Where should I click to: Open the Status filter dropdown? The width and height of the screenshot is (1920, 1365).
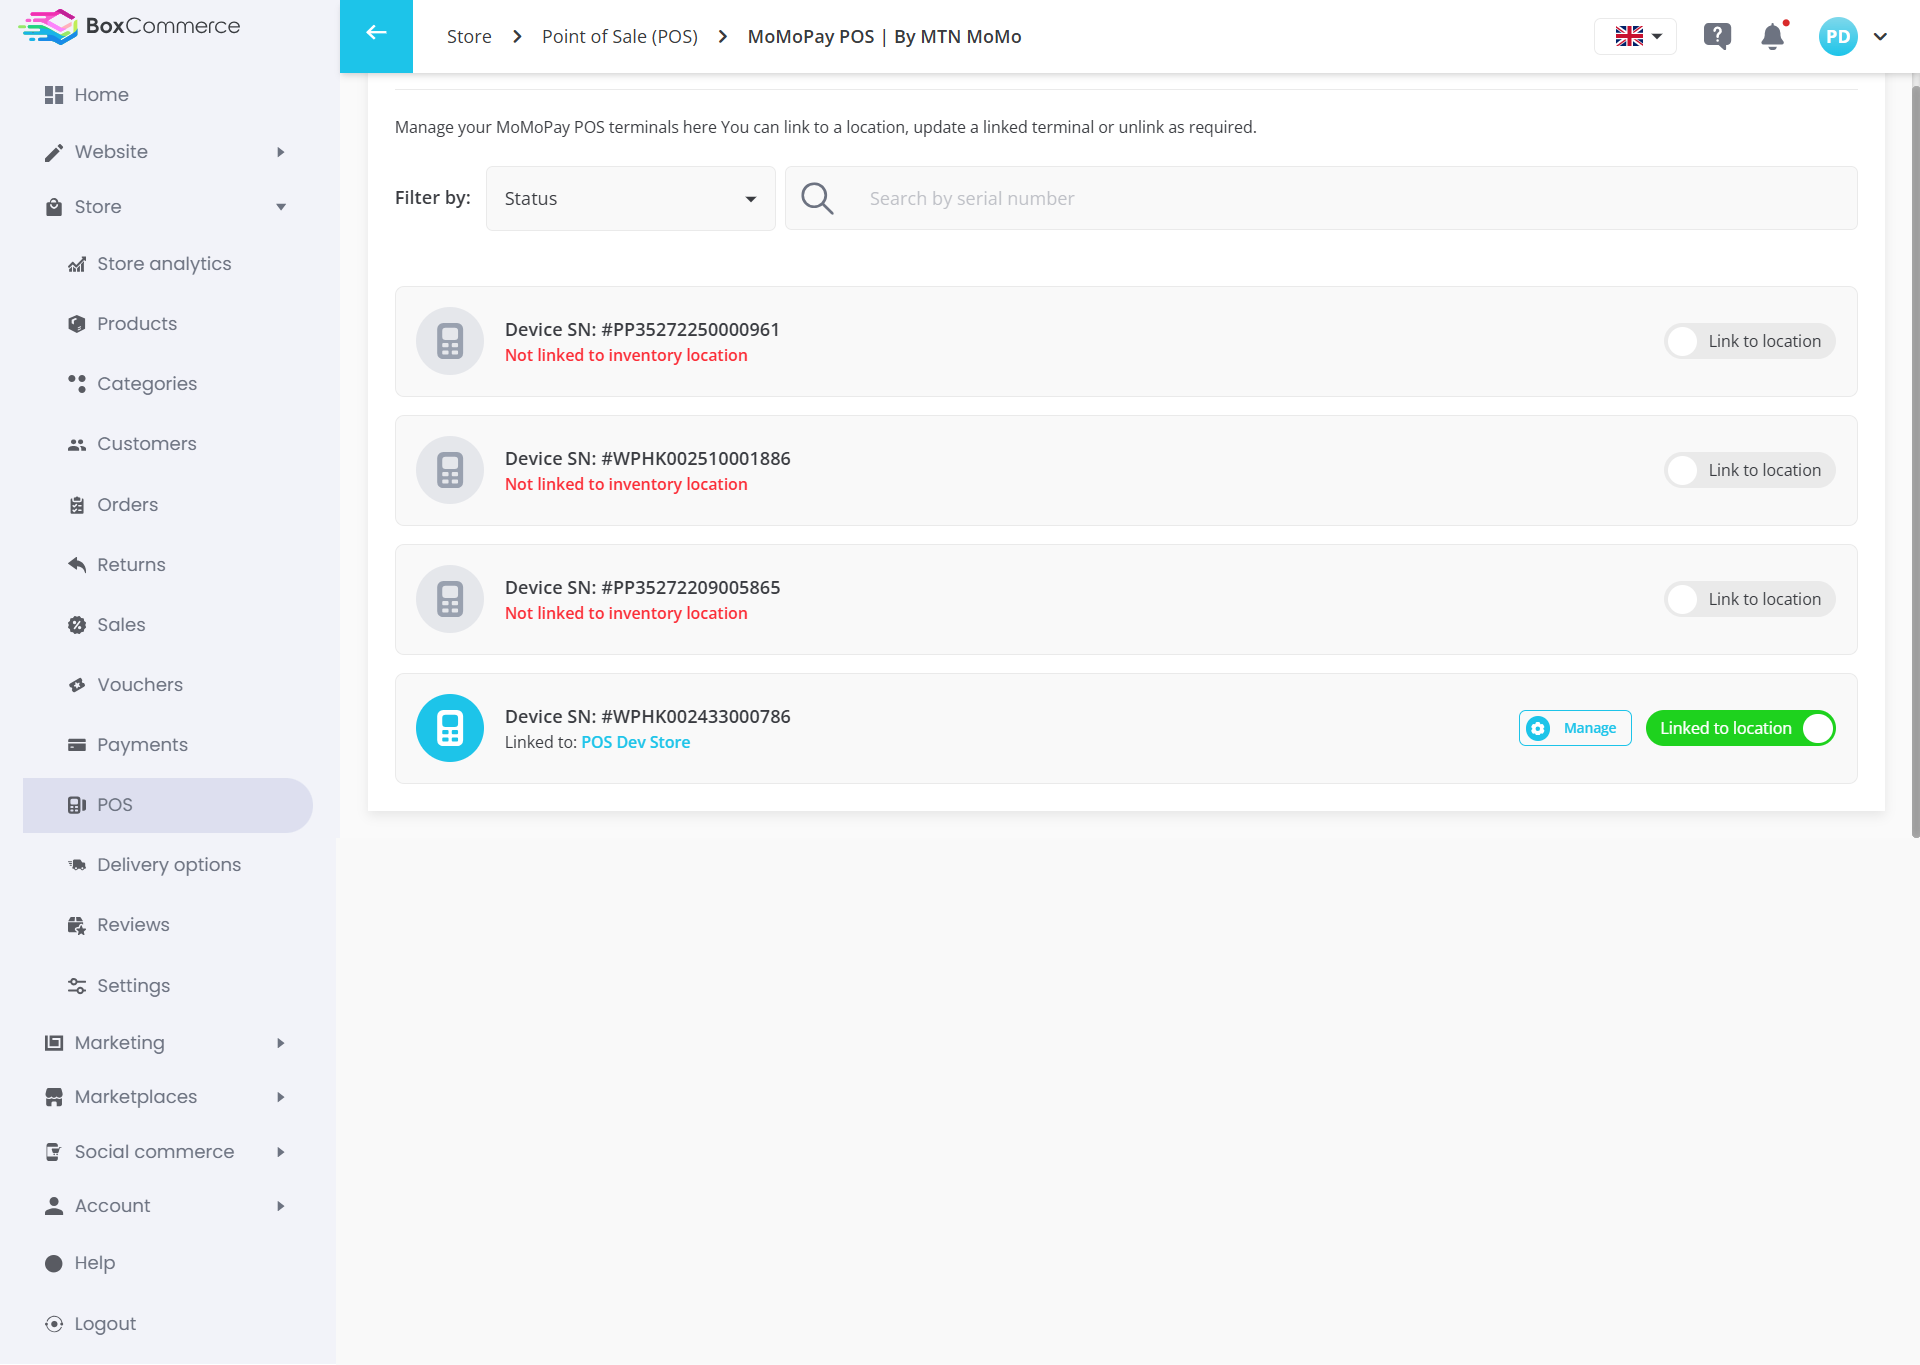click(631, 198)
